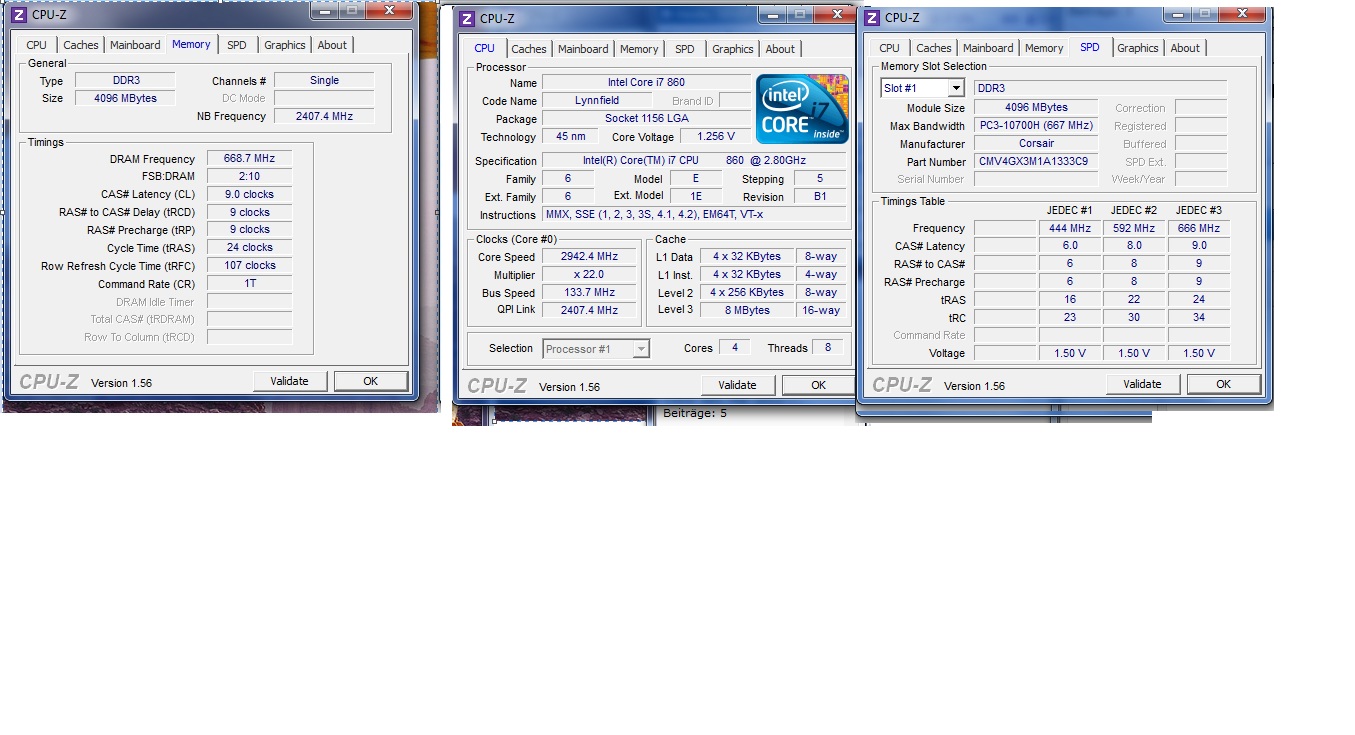
Task: Click the Size value 4096 MBytes in the Memory window
Action: click(125, 98)
